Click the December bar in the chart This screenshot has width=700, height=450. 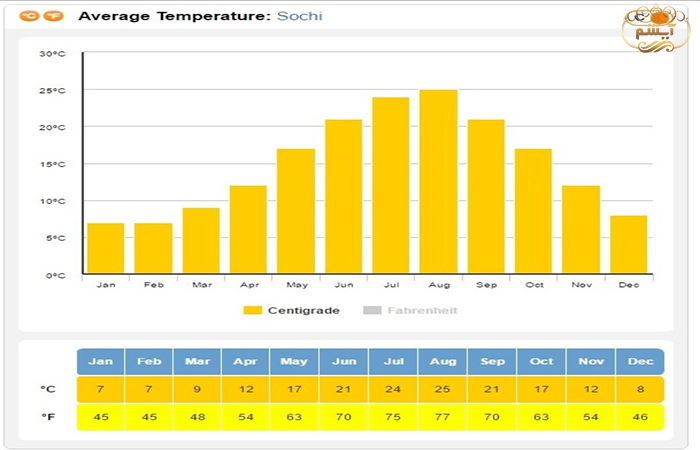click(x=629, y=244)
